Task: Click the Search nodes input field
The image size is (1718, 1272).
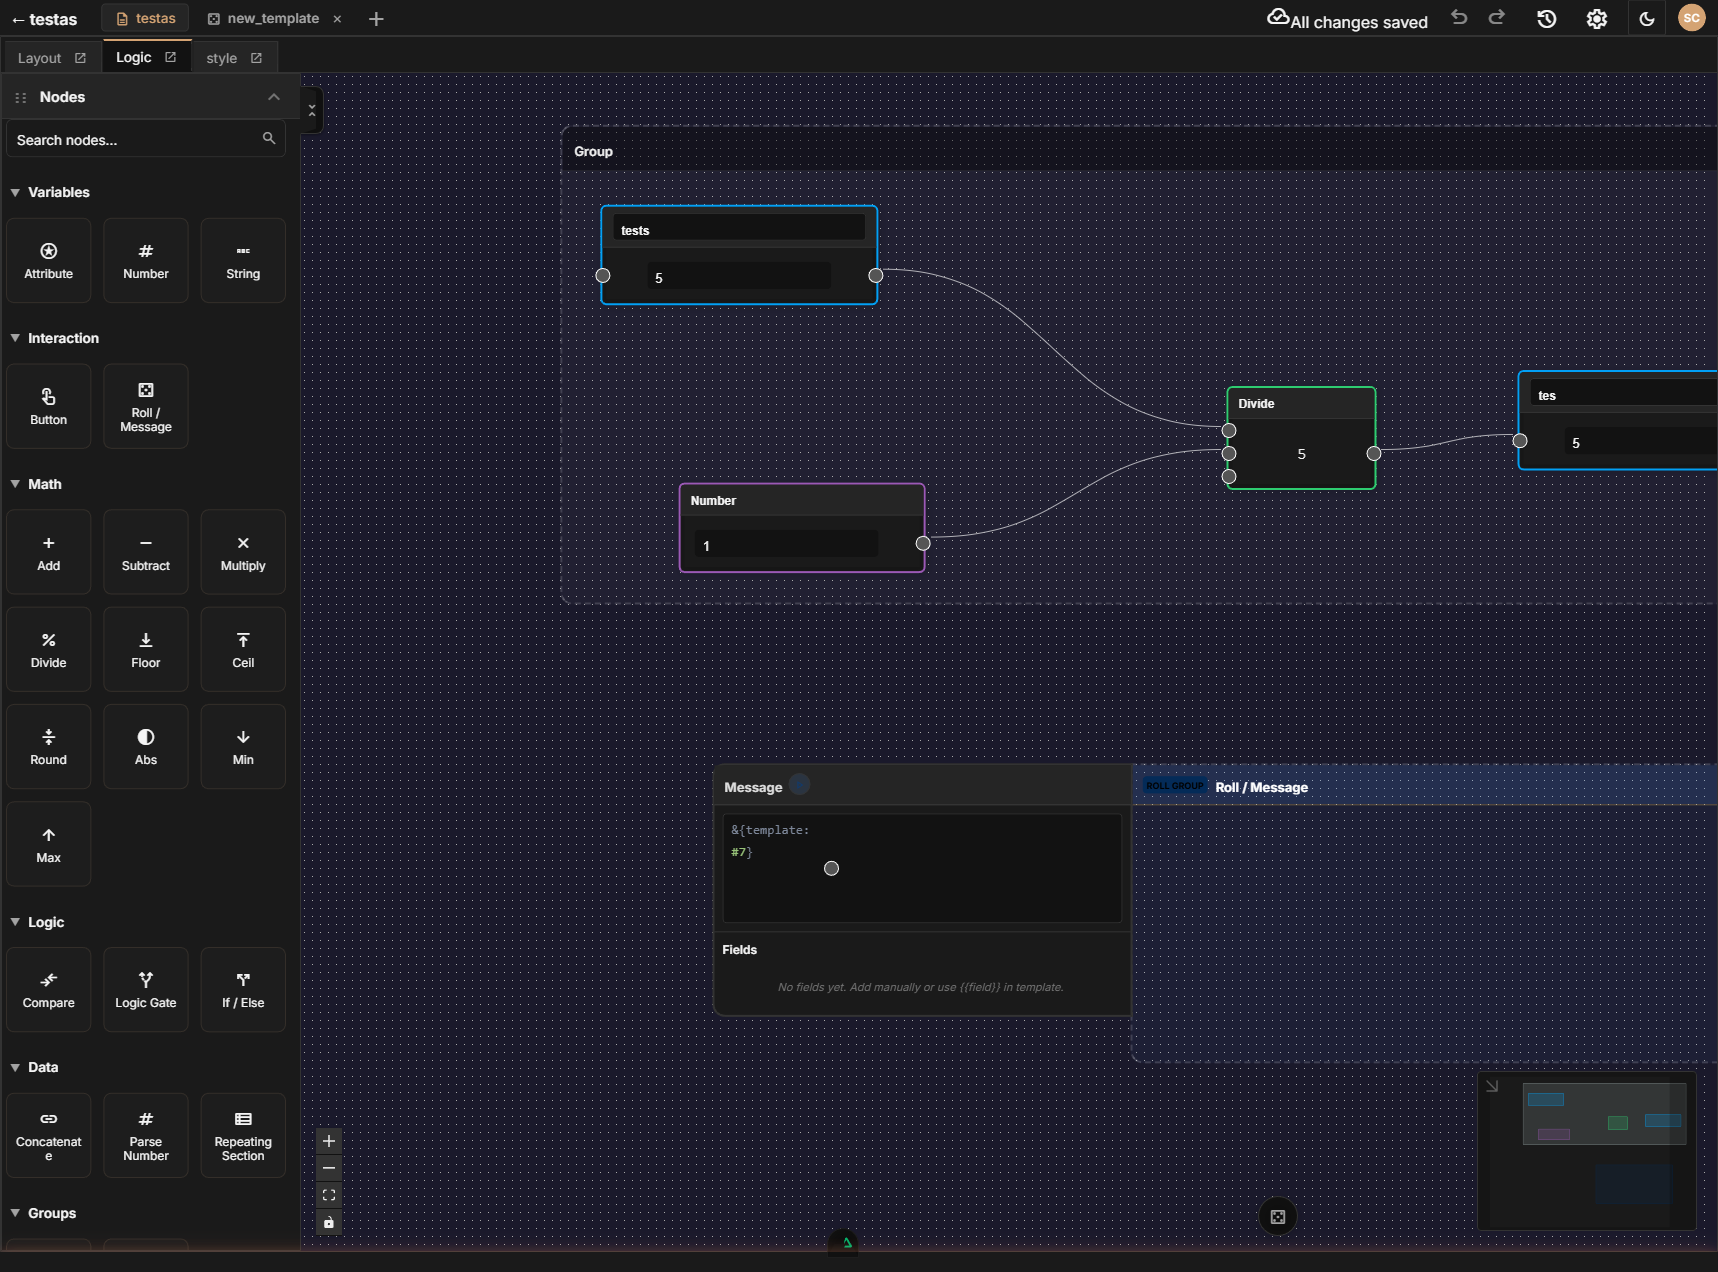Action: [x=135, y=139]
